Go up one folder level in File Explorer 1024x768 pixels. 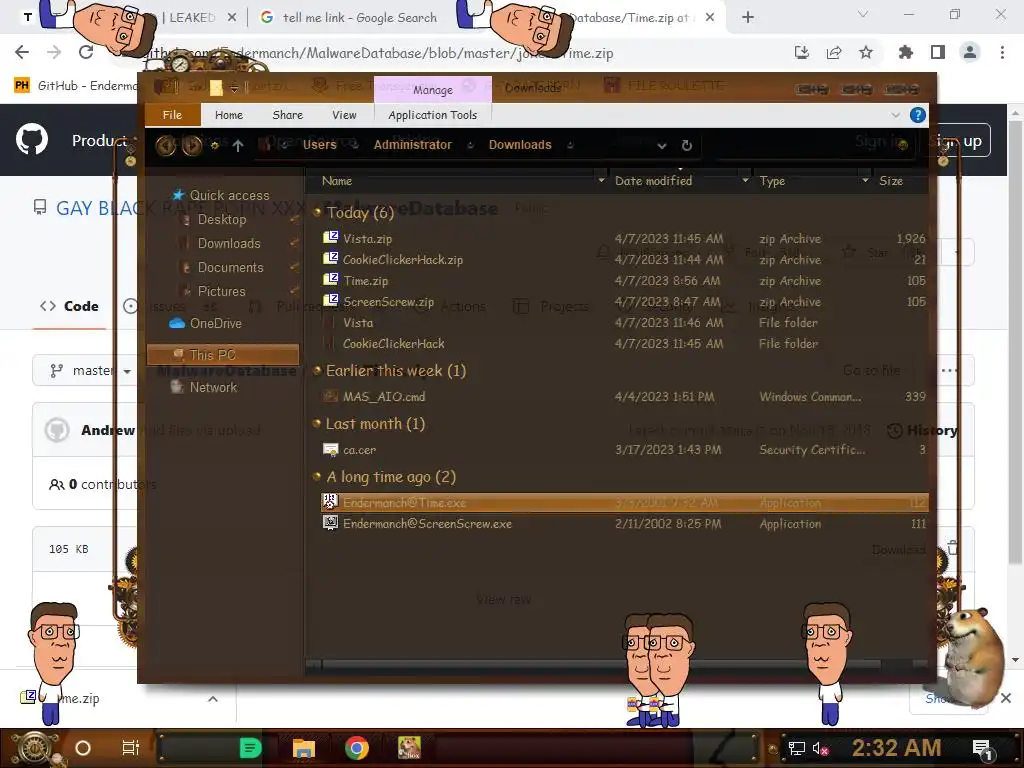pyautogui.click(x=238, y=146)
